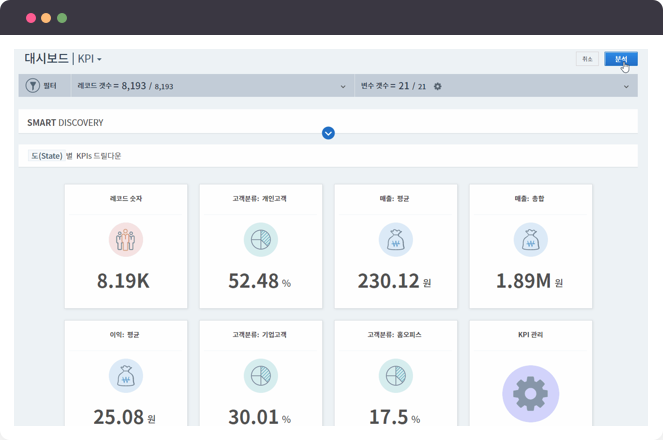Expand the 변수 갯수 panel chevron
The height and width of the screenshot is (440, 663).
click(626, 87)
